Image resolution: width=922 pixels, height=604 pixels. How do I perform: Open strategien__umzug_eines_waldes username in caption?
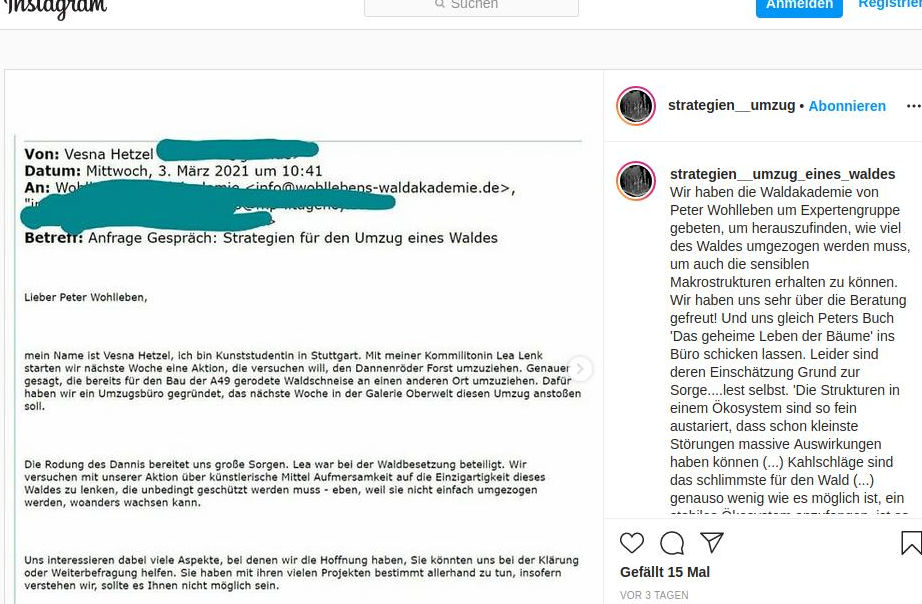782,174
